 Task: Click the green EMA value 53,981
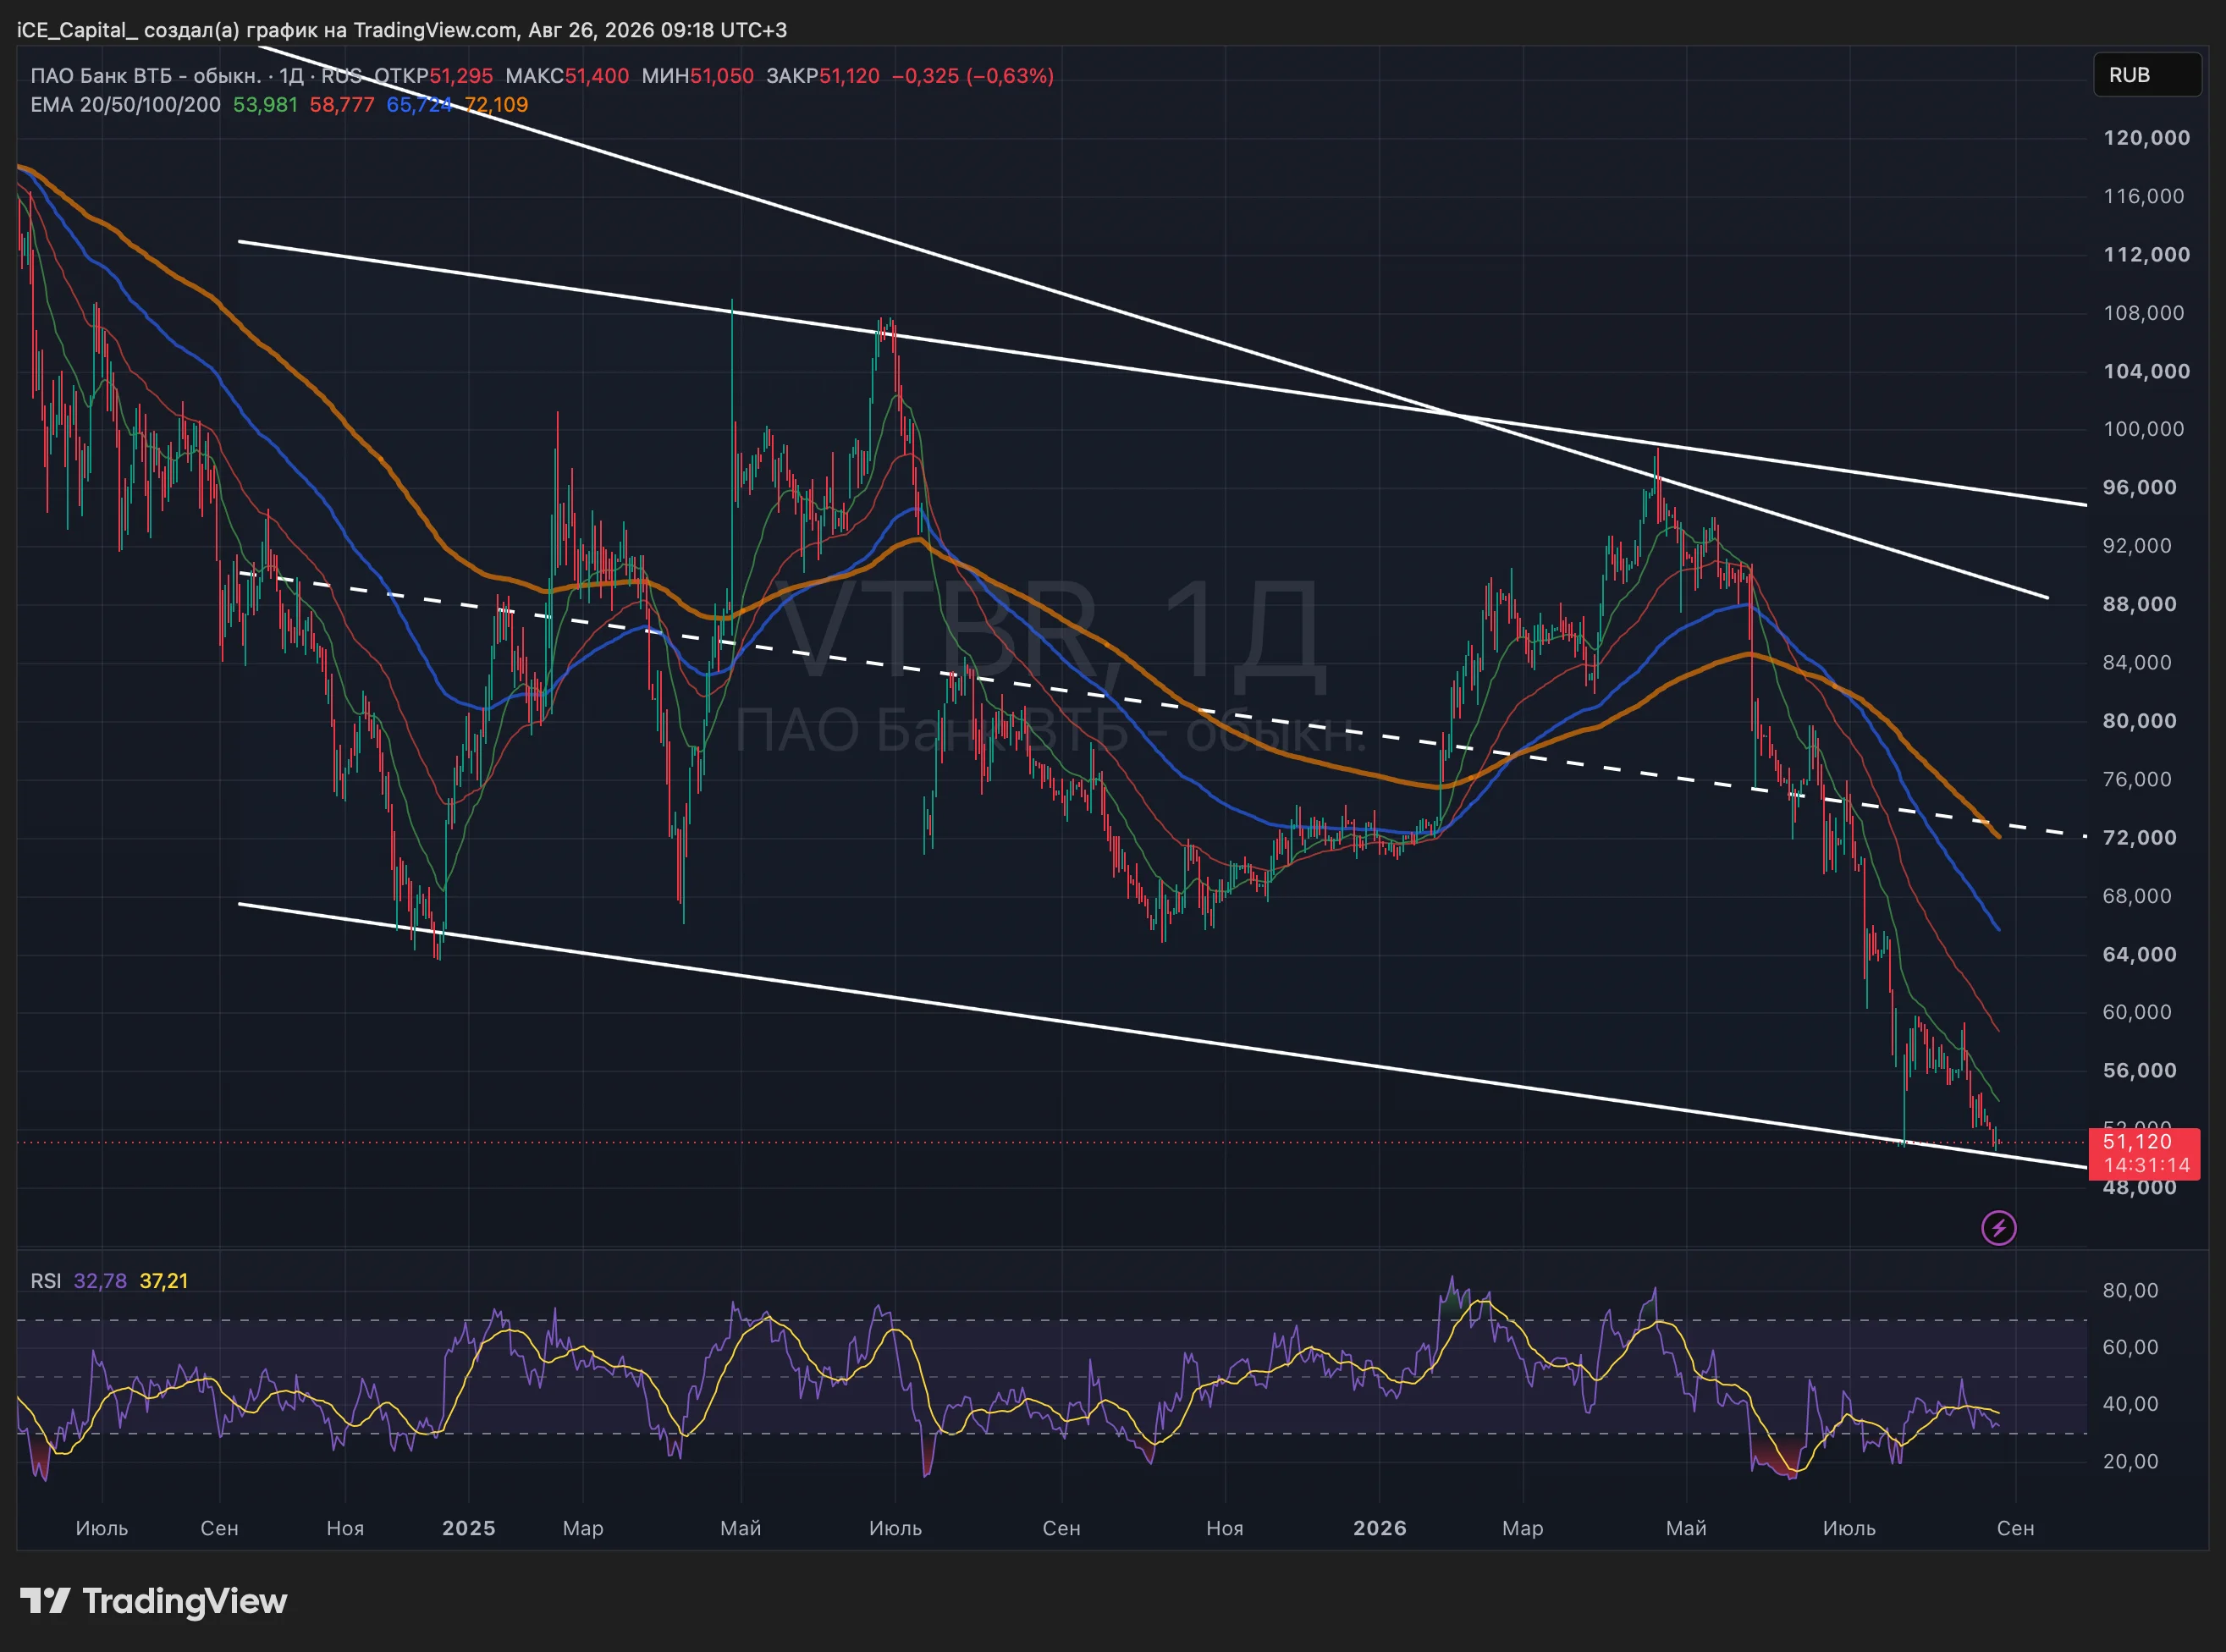[265, 105]
